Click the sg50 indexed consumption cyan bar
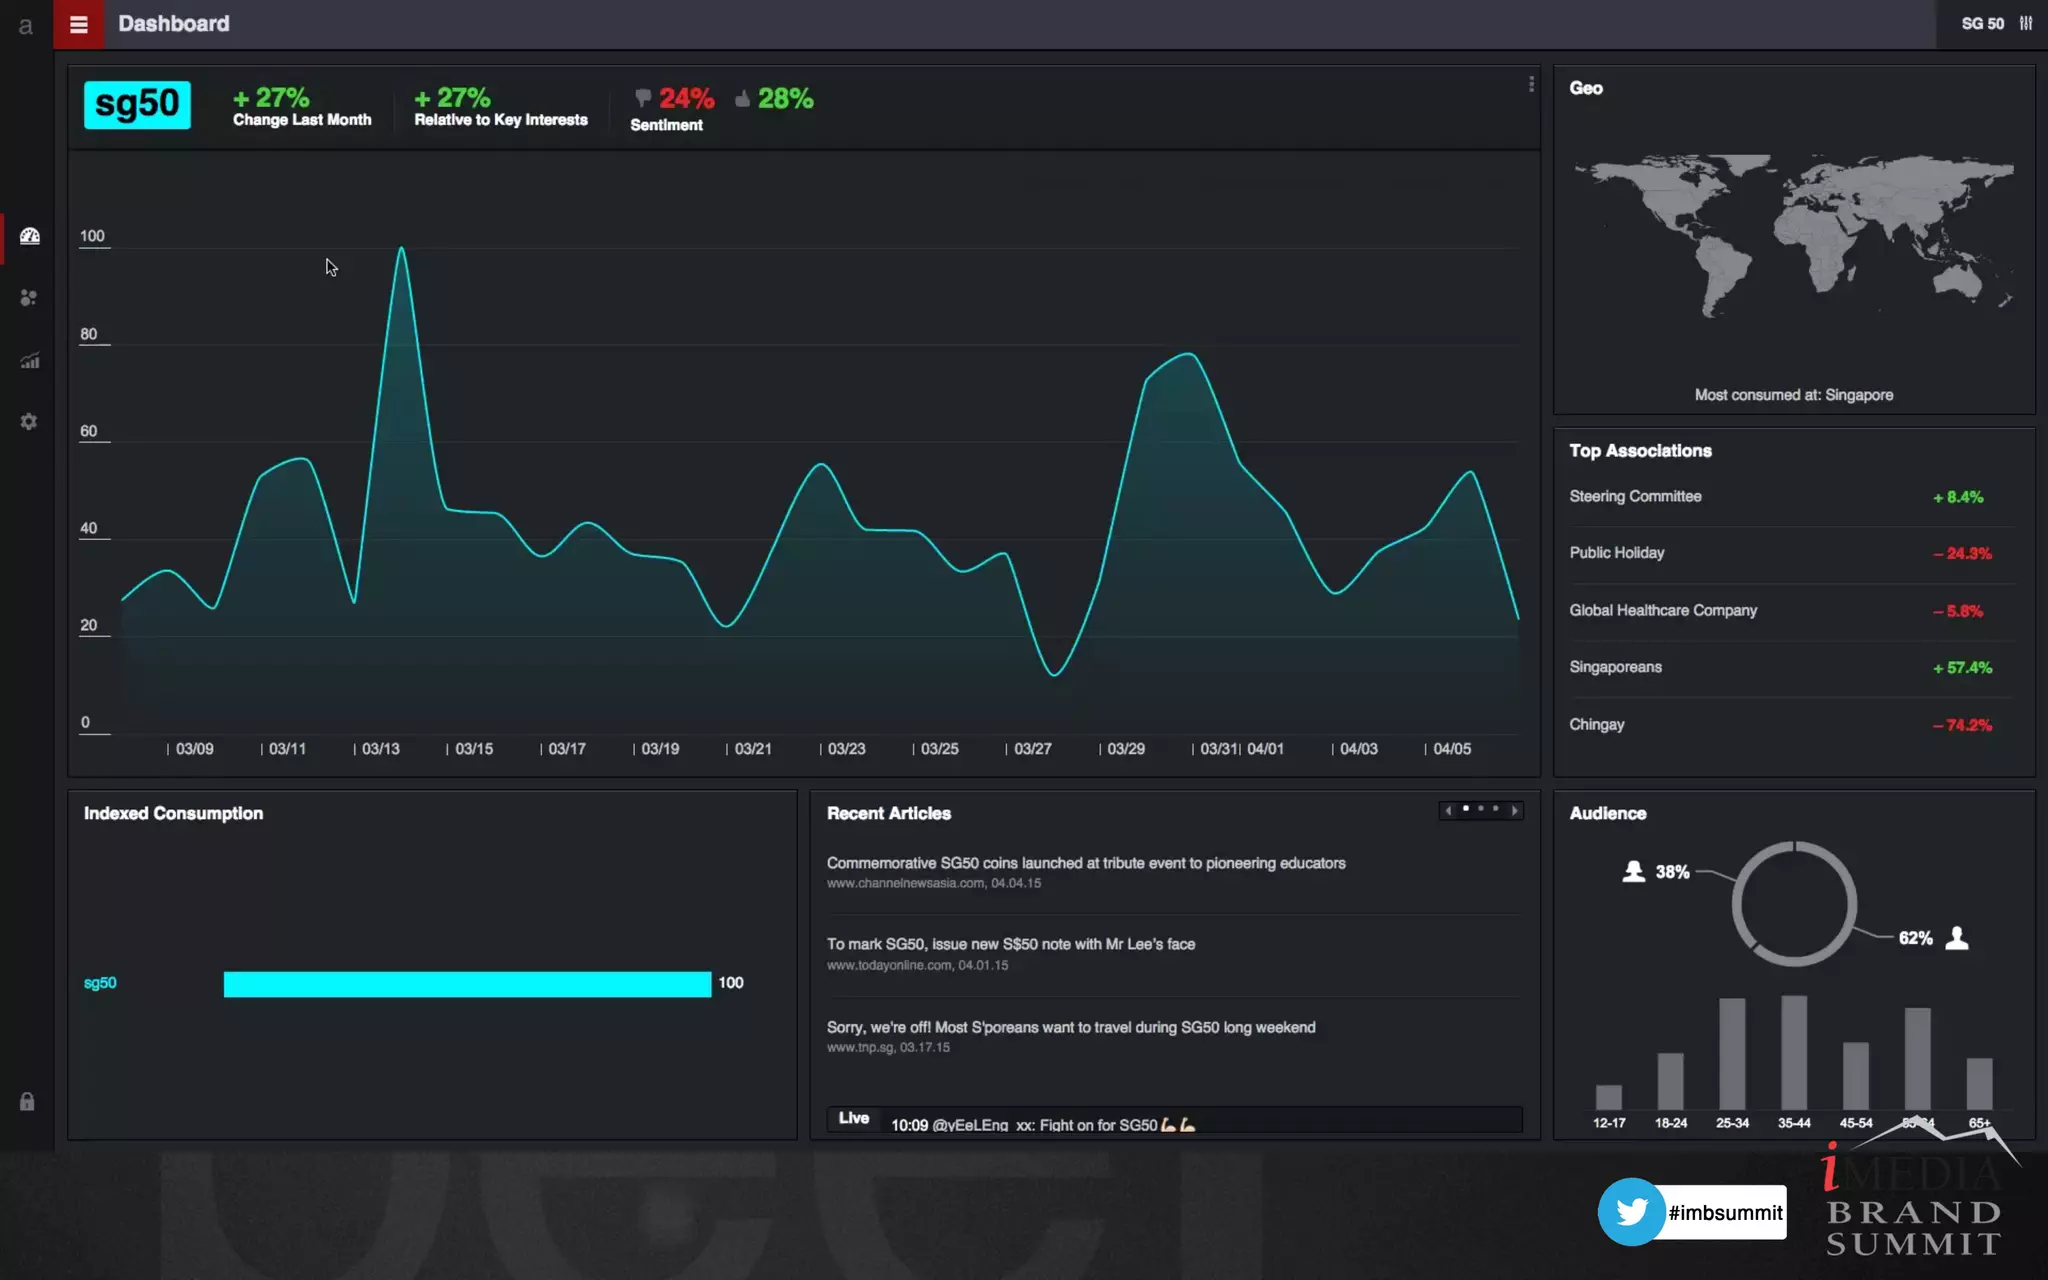Image resolution: width=2048 pixels, height=1280 pixels. [x=467, y=984]
